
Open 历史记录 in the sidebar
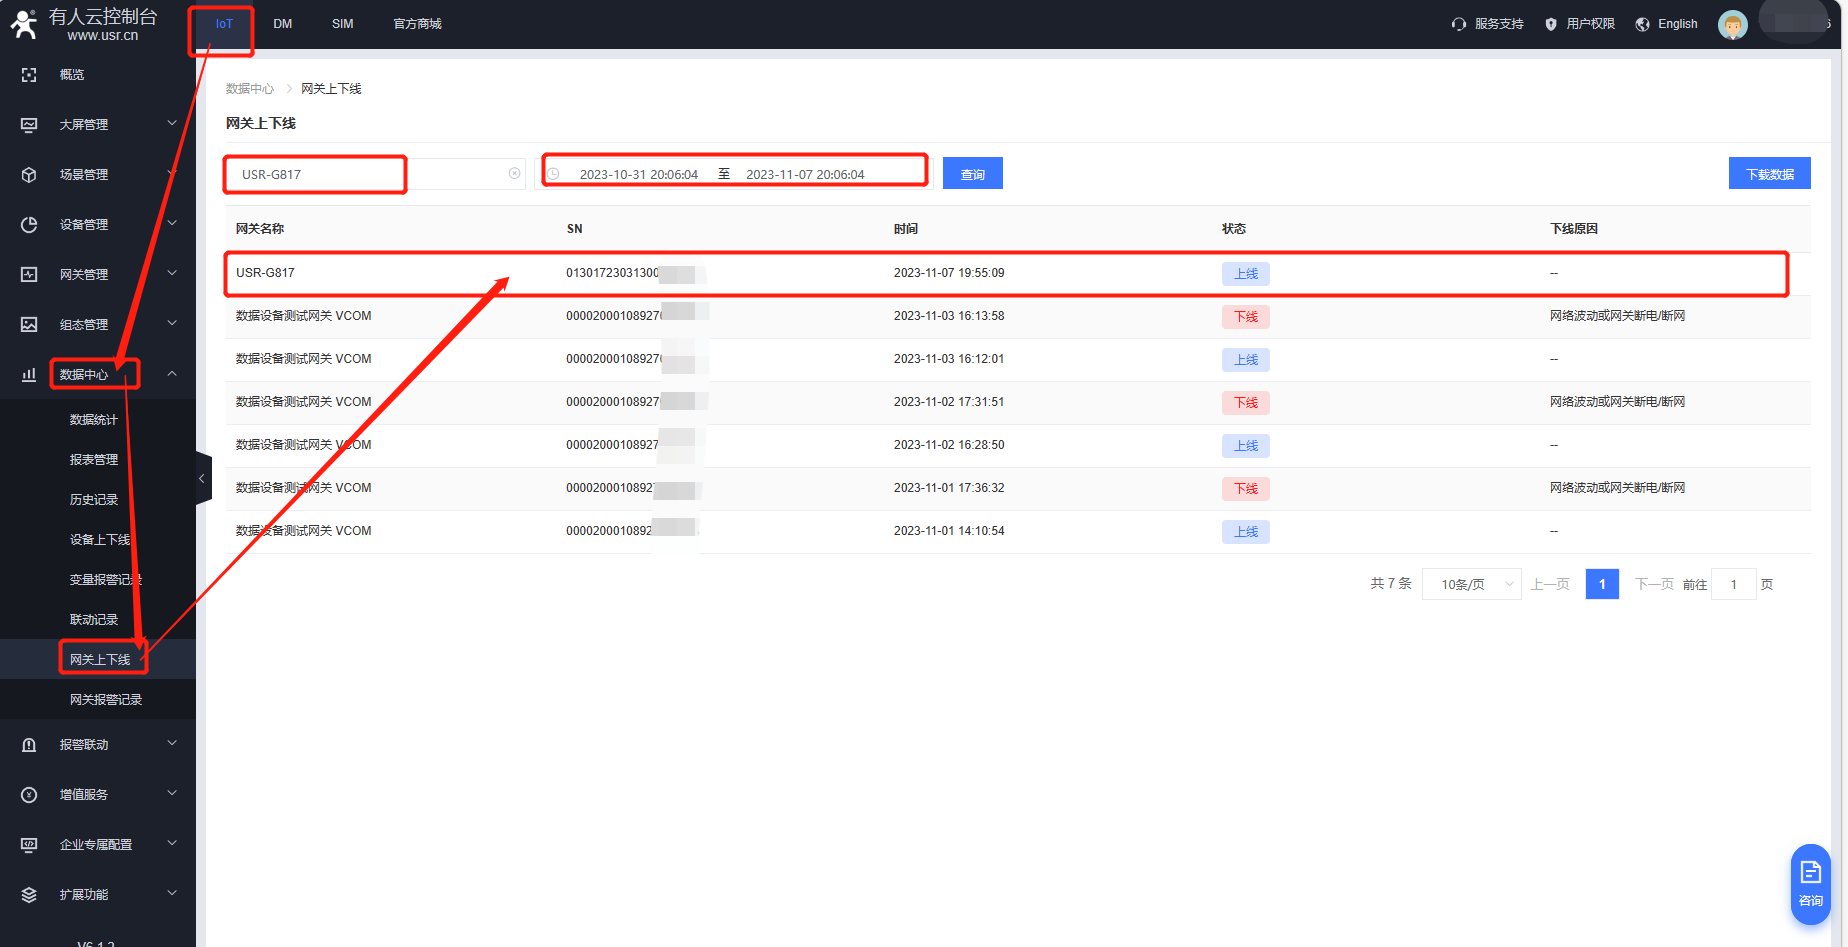click(94, 499)
